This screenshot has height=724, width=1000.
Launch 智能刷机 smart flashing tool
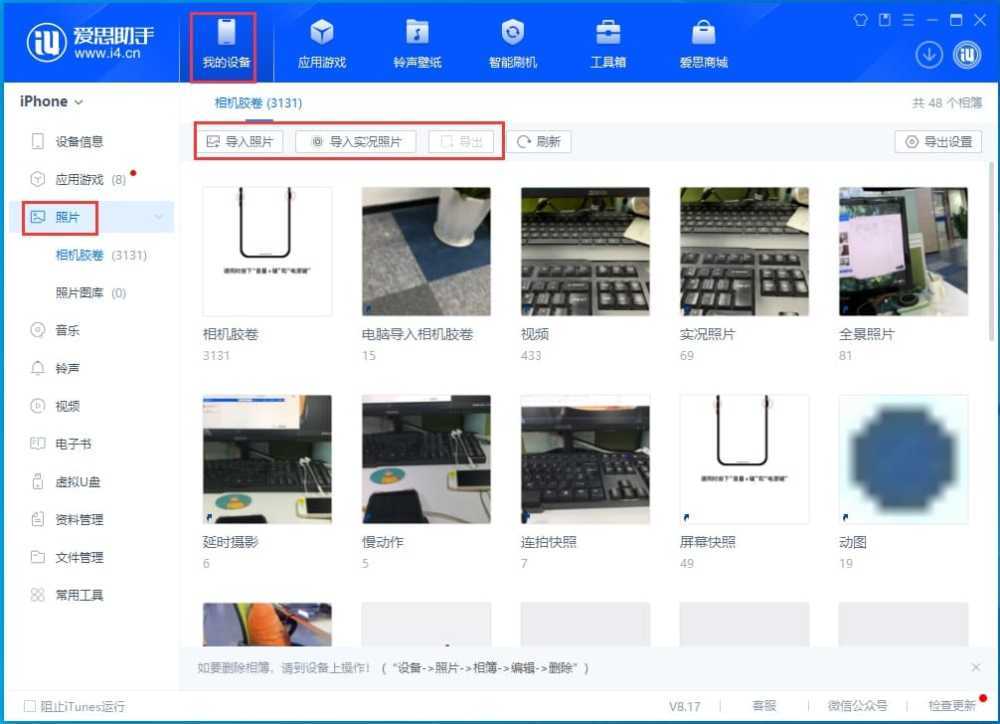tap(512, 40)
